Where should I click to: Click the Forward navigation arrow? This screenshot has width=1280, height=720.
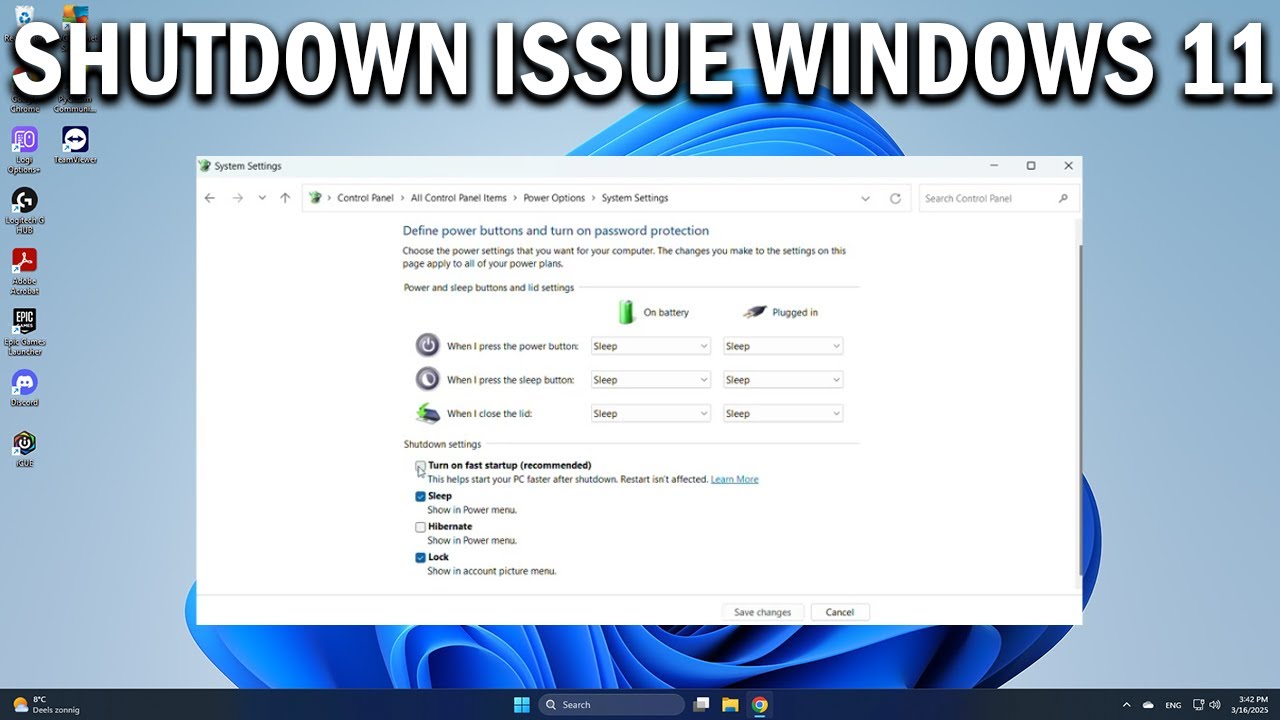tap(237, 198)
